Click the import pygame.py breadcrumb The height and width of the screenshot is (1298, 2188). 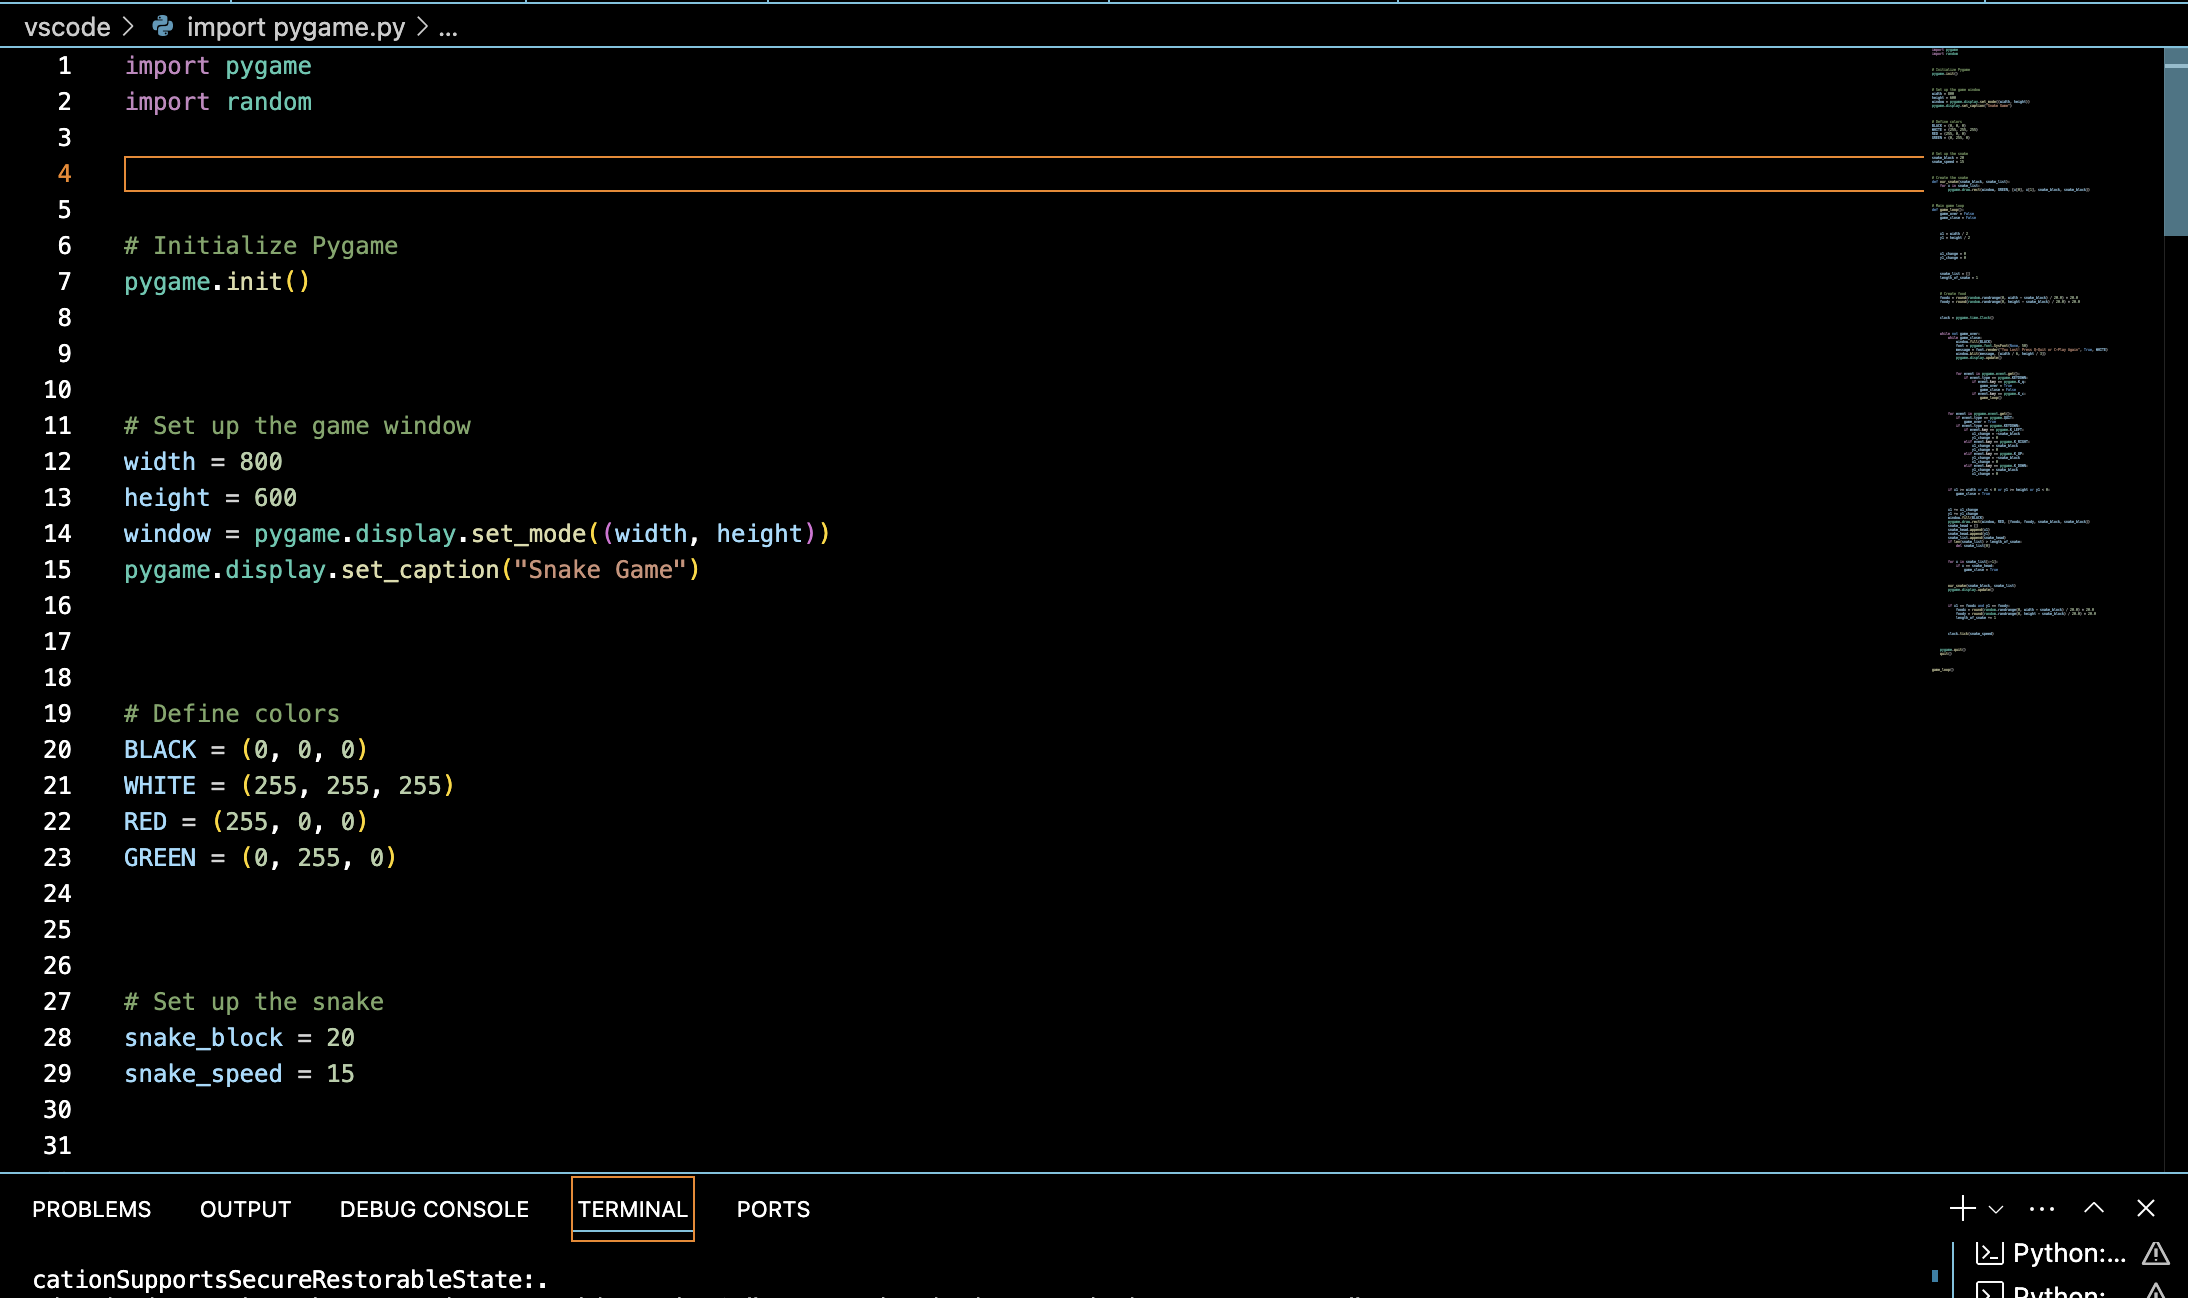(x=296, y=27)
